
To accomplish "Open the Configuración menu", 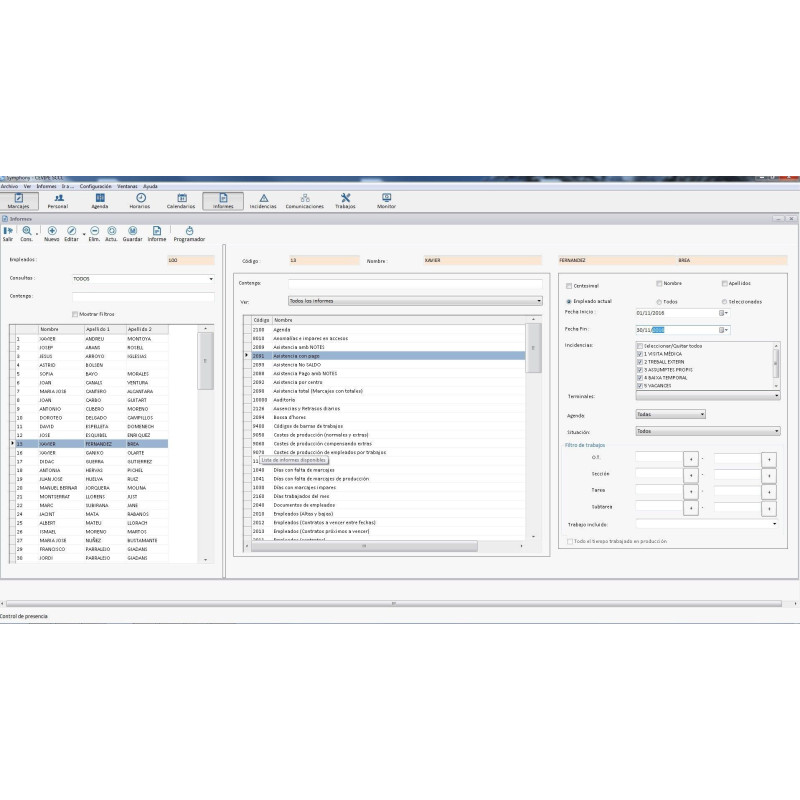I will (95, 187).
